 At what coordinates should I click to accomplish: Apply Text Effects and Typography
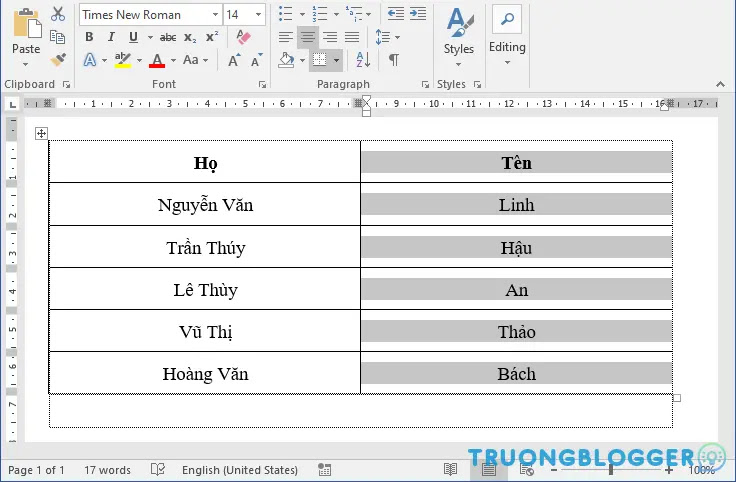(x=90, y=60)
